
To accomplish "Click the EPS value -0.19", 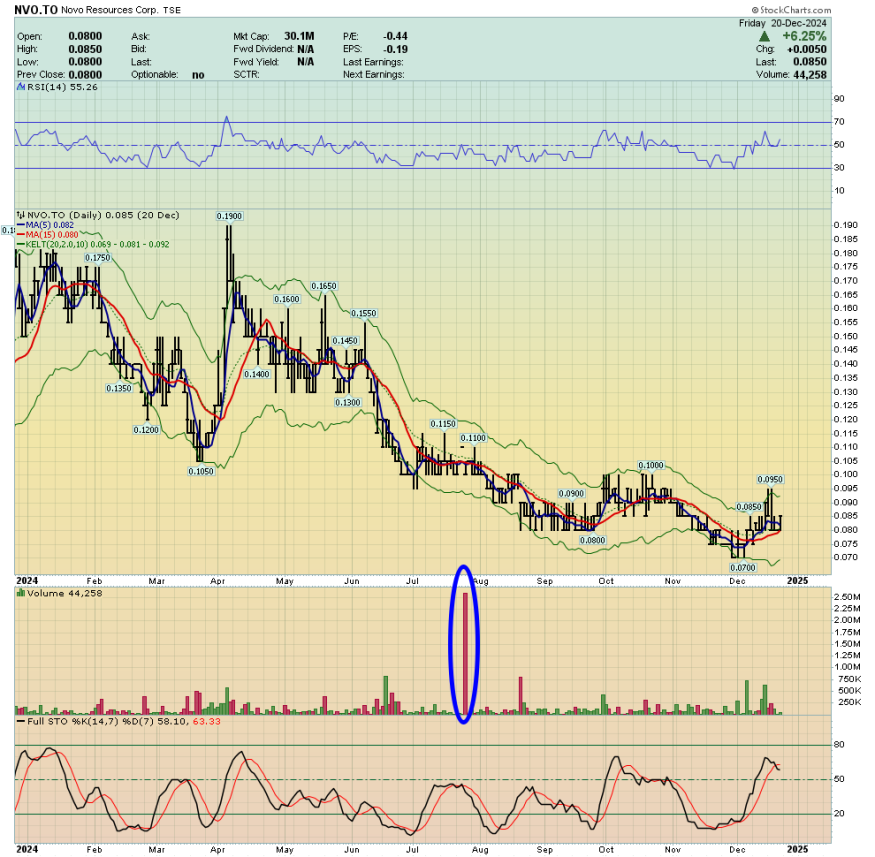I will click(395, 49).
